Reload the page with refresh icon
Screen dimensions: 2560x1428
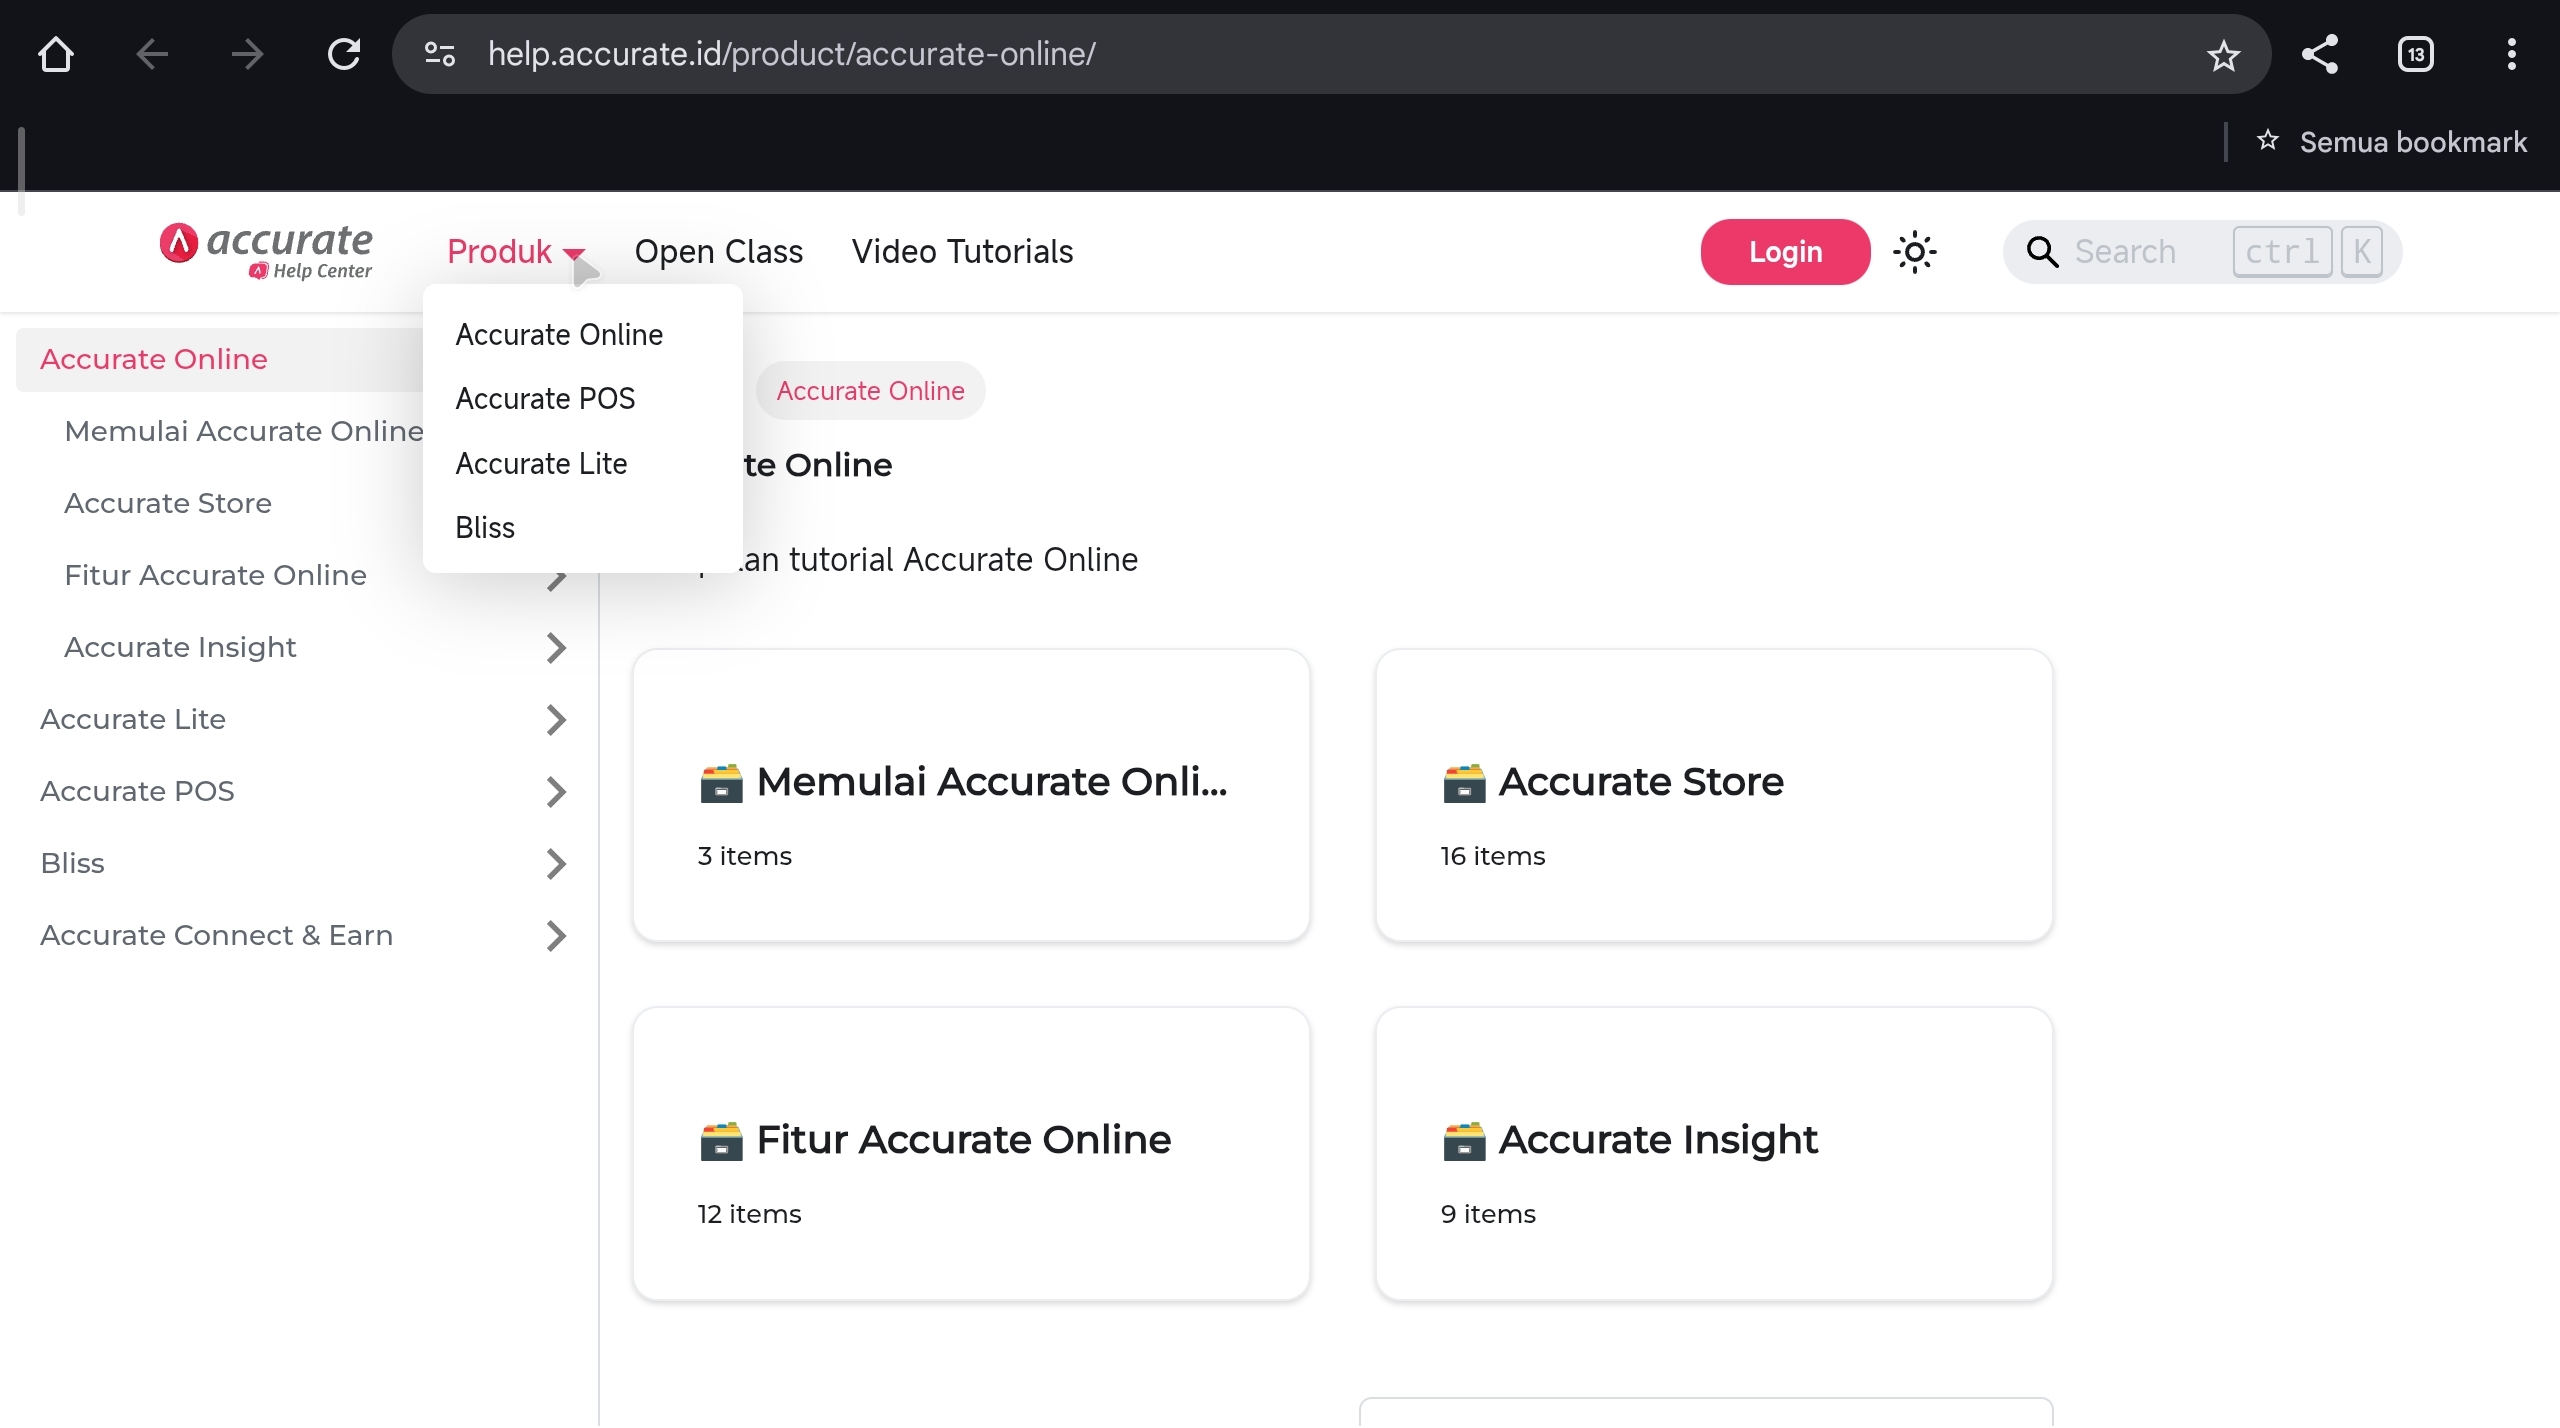(344, 54)
